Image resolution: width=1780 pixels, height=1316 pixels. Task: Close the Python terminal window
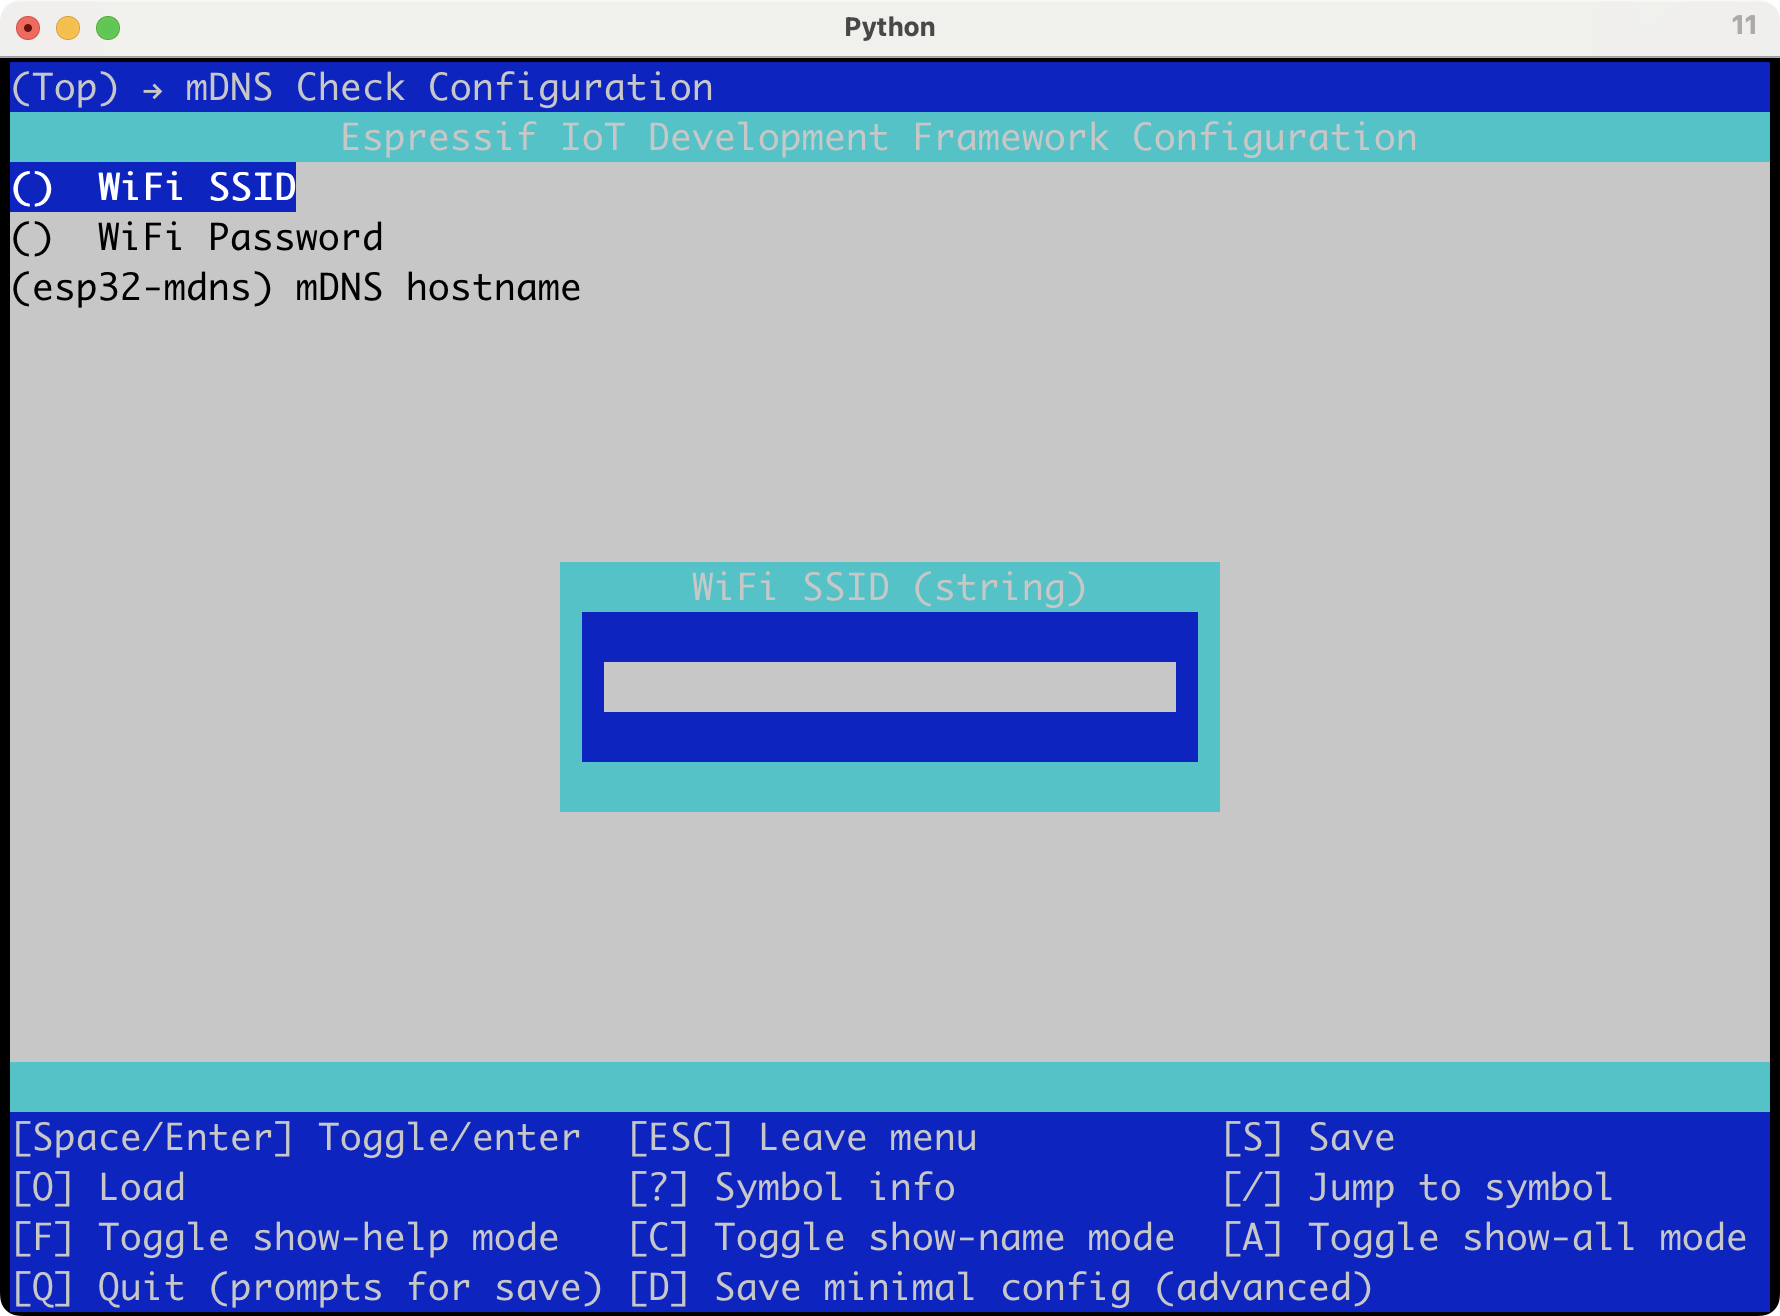pyautogui.click(x=28, y=28)
